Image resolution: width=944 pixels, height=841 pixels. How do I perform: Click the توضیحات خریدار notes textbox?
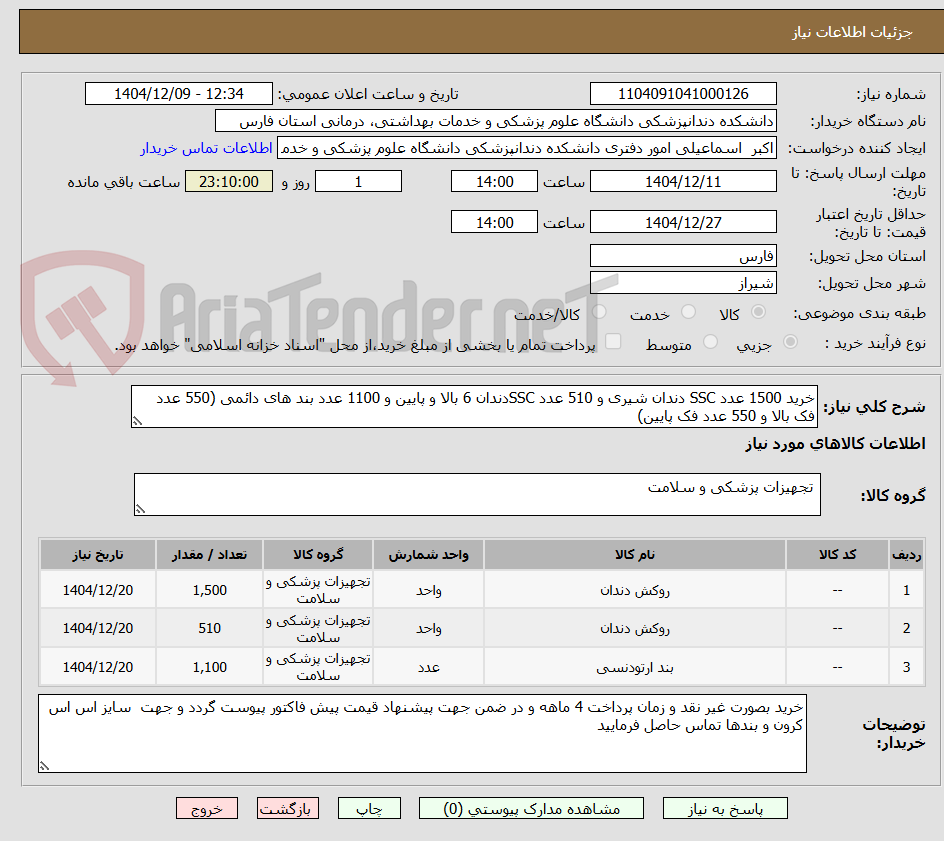tap(422, 733)
